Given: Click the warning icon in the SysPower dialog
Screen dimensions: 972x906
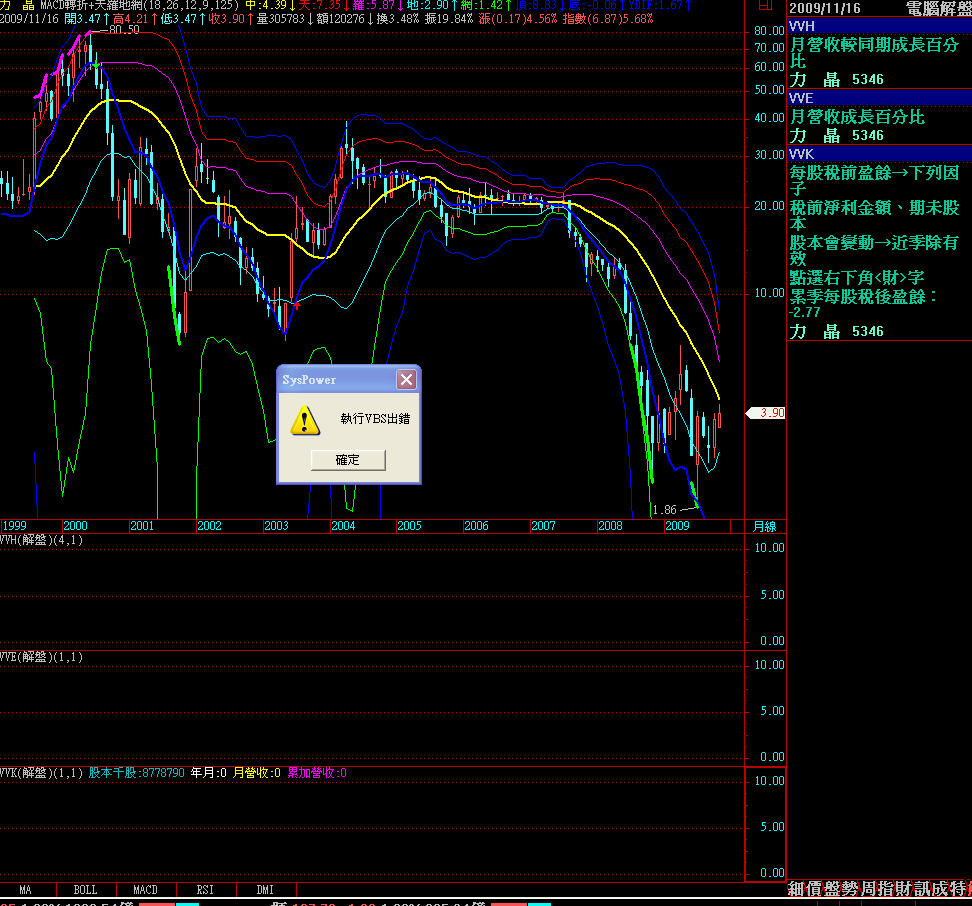Looking at the screenshot, I should point(305,419).
